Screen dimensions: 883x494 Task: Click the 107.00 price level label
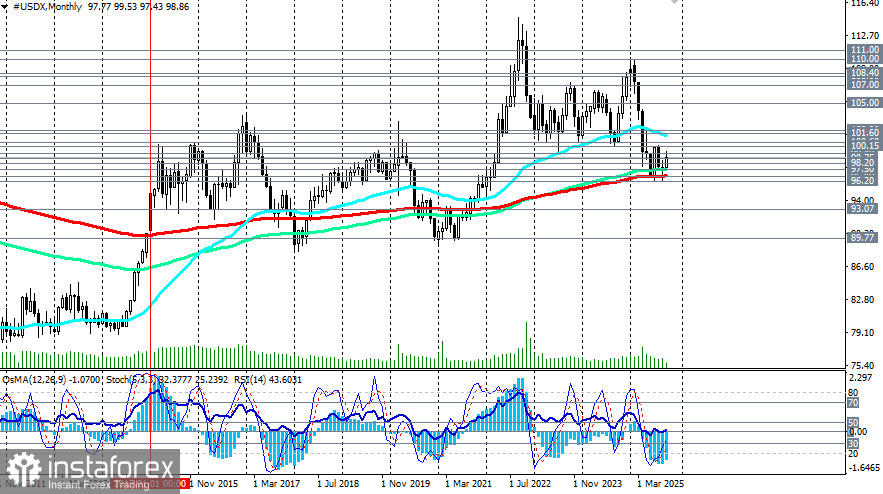tap(864, 84)
